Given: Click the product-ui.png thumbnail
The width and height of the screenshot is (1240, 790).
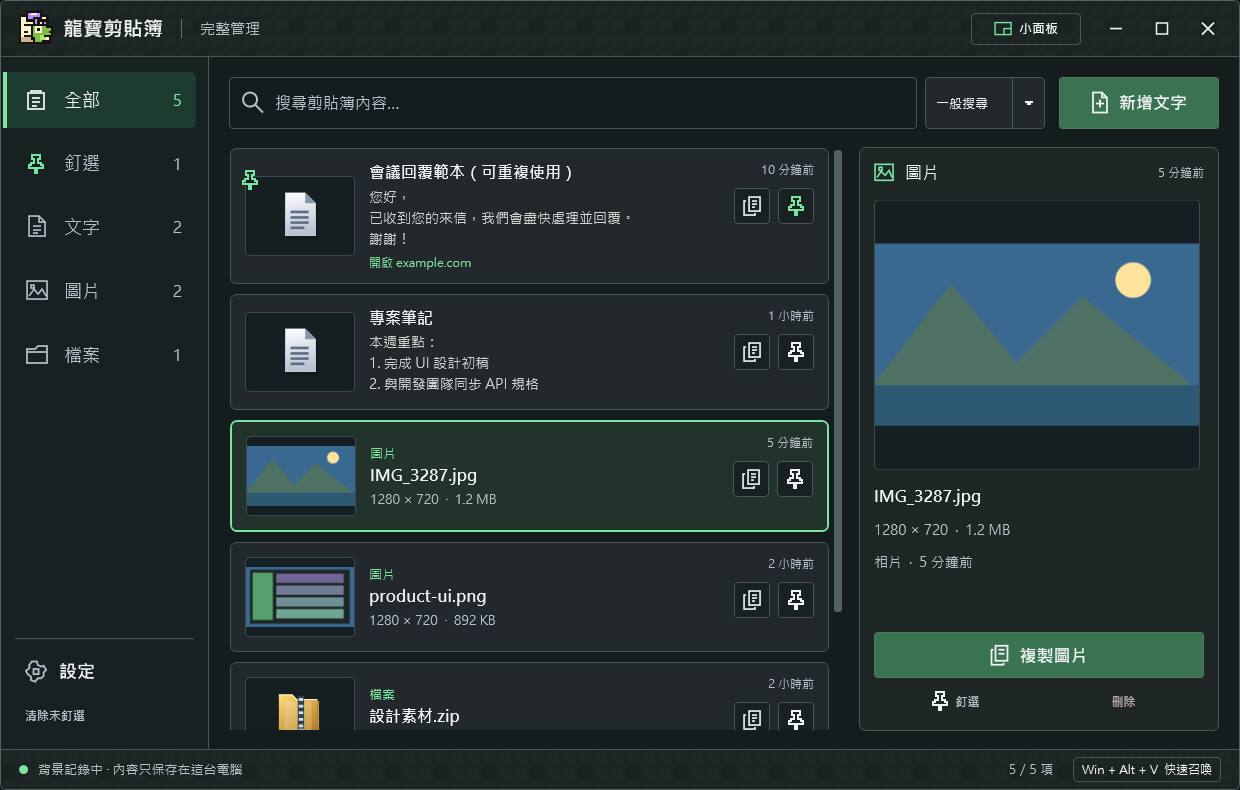Looking at the screenshot, I should (301, 597).
